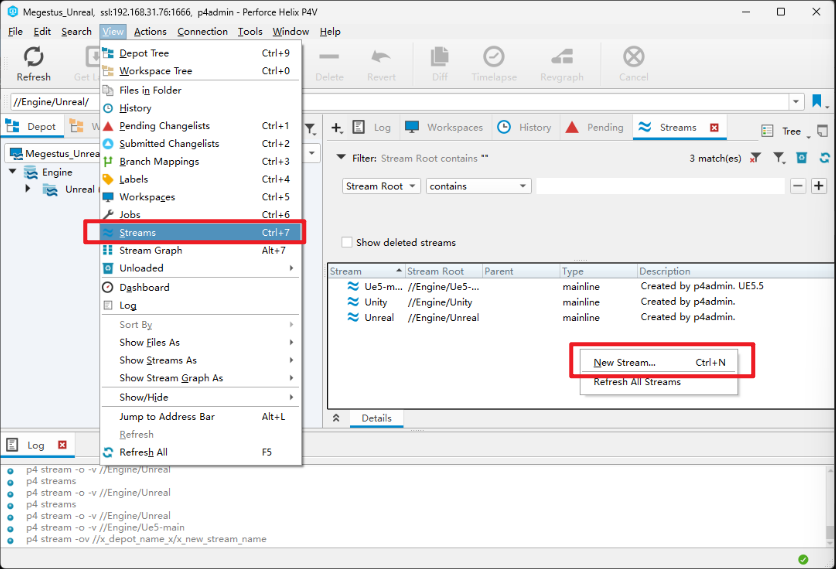Viewport: 836px width, 569px height.
Task: Click the Revert toolbar icon
Action: pyautogui.click(x=381, y=57)
